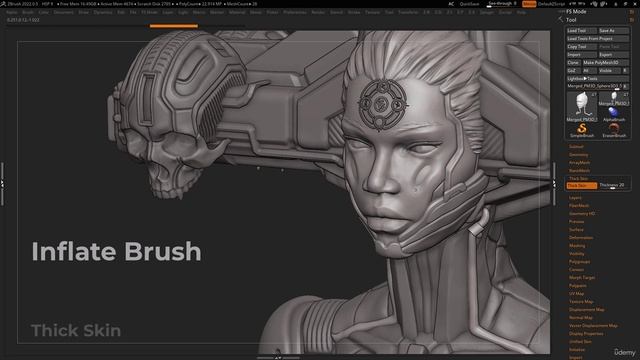Click the dock icon right of Tool title
Image resolution: width=640 pixels, height=360 pixels.
click(632, 20)
